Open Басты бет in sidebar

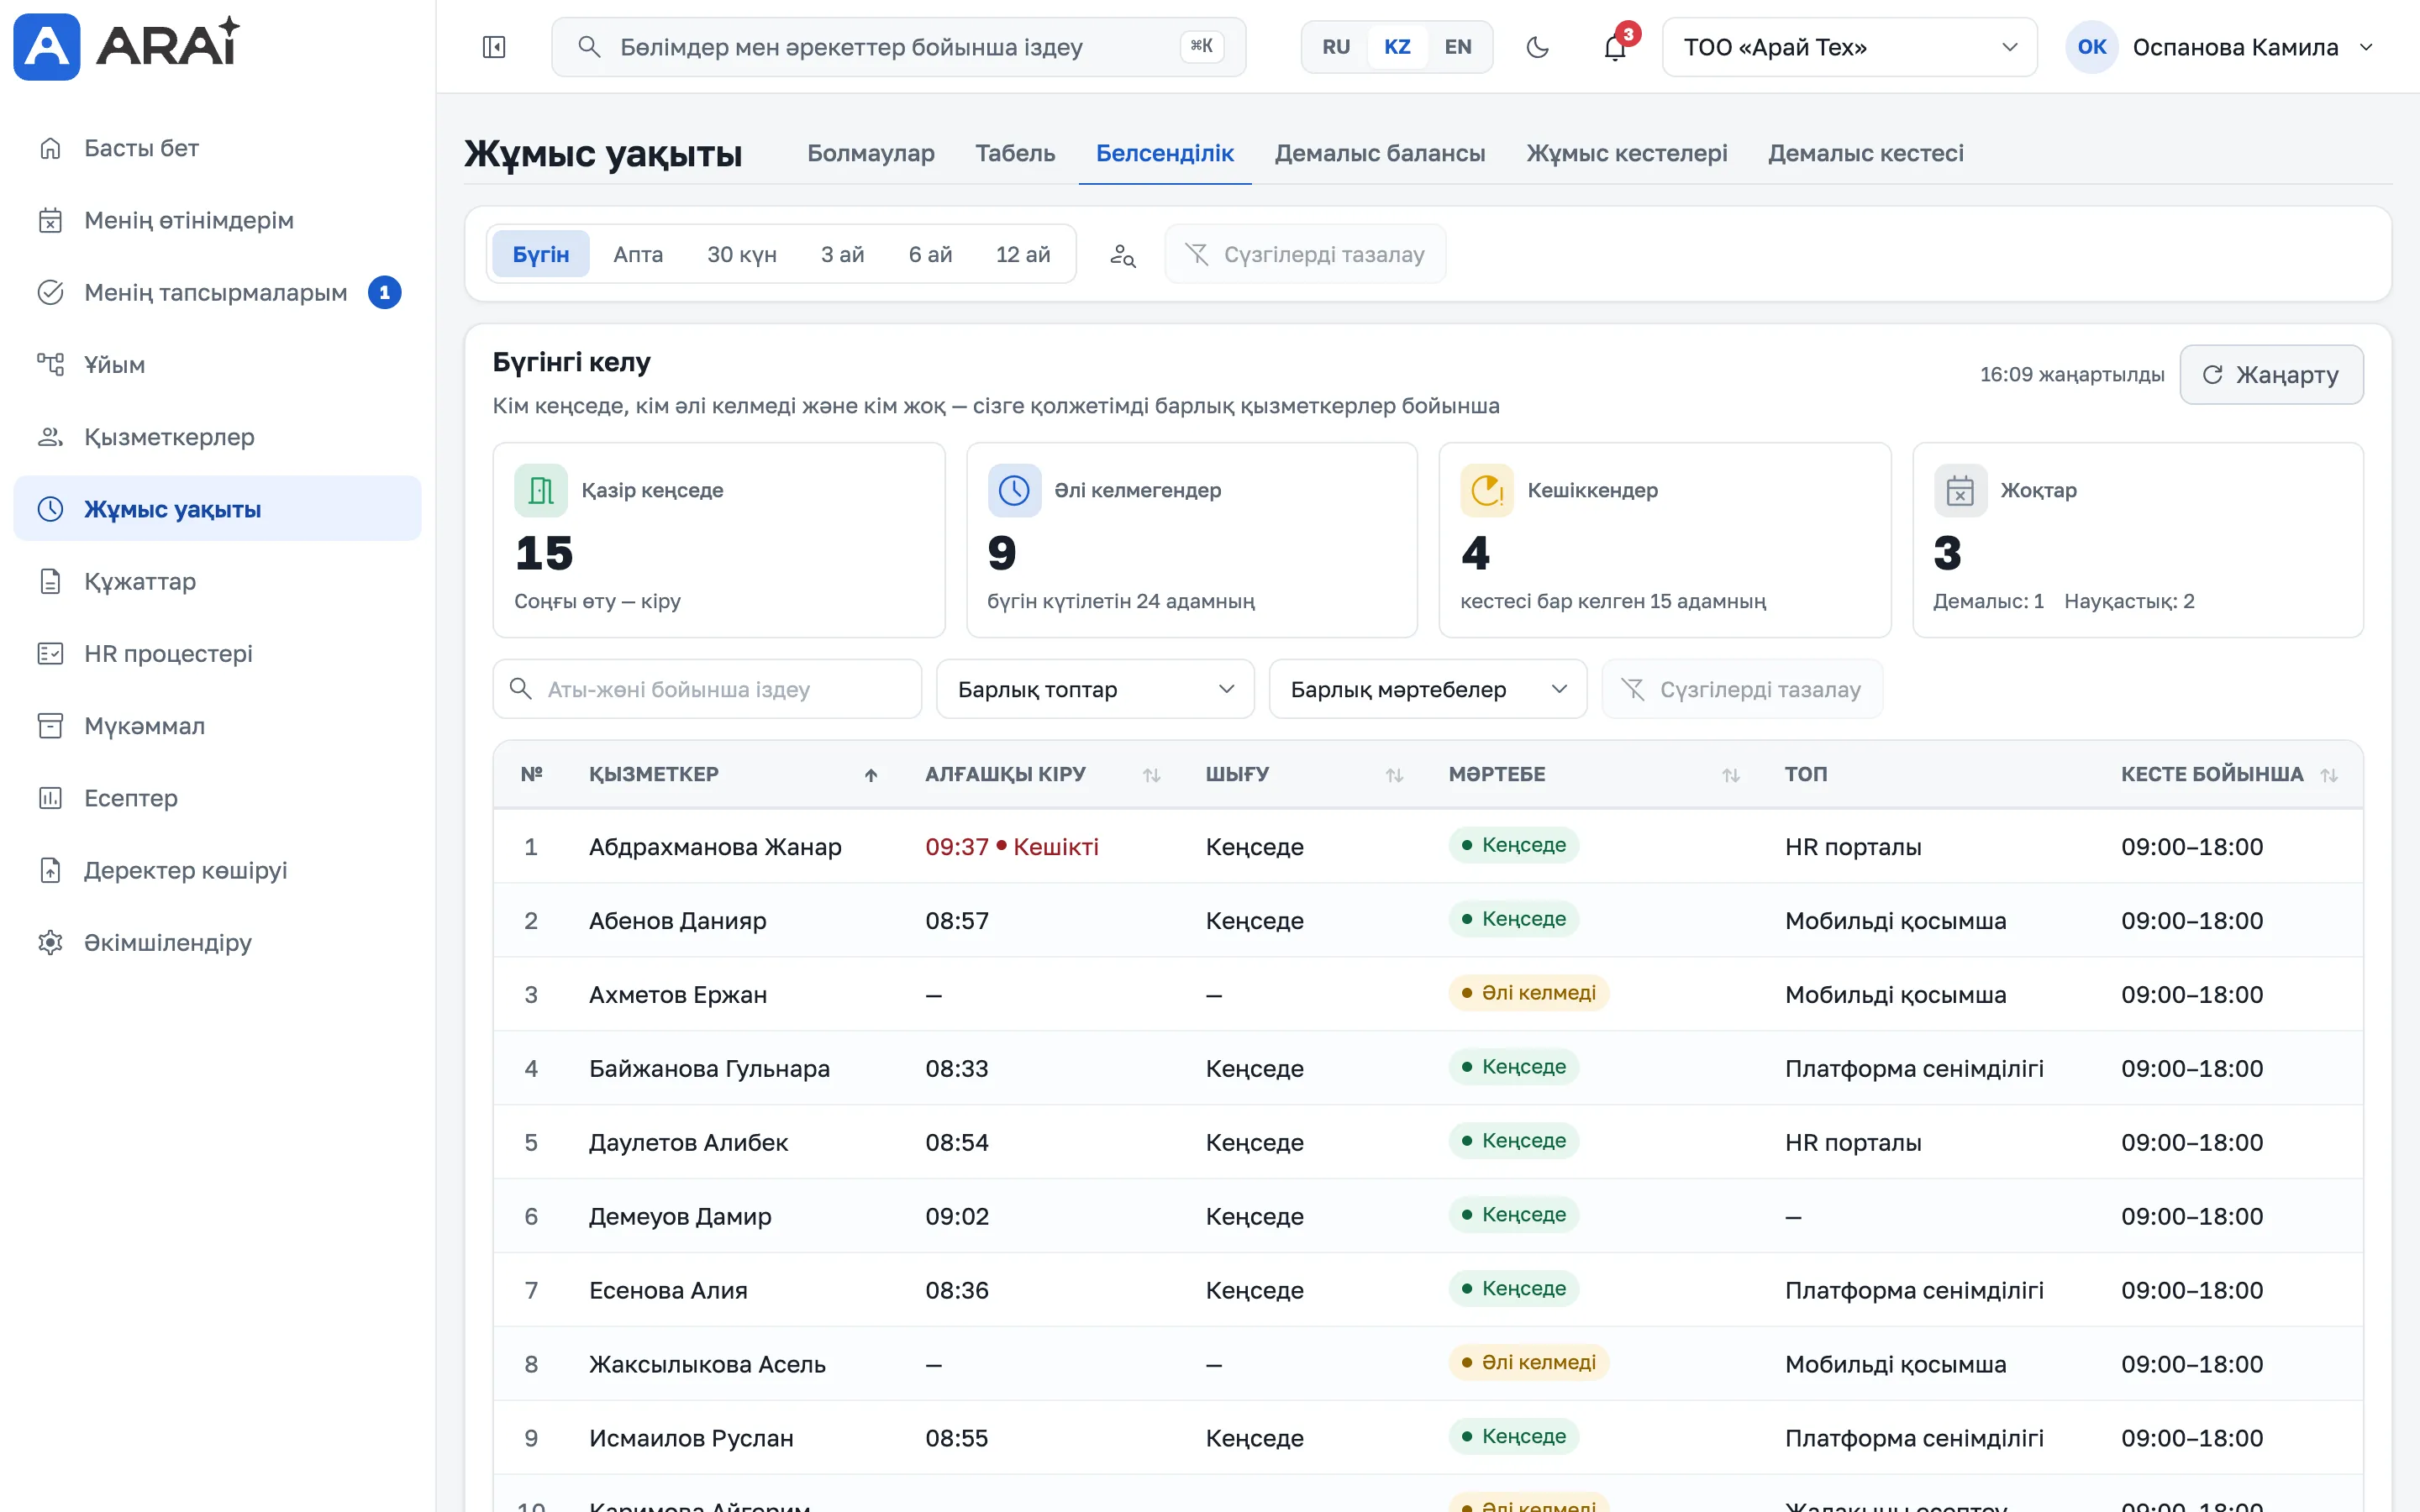pos(217,148)
